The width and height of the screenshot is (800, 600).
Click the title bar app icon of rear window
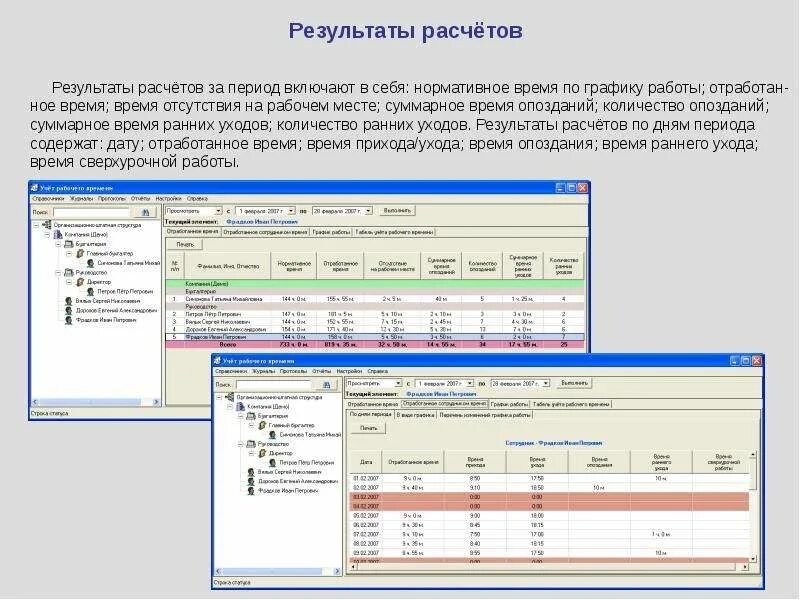[34, 188]
